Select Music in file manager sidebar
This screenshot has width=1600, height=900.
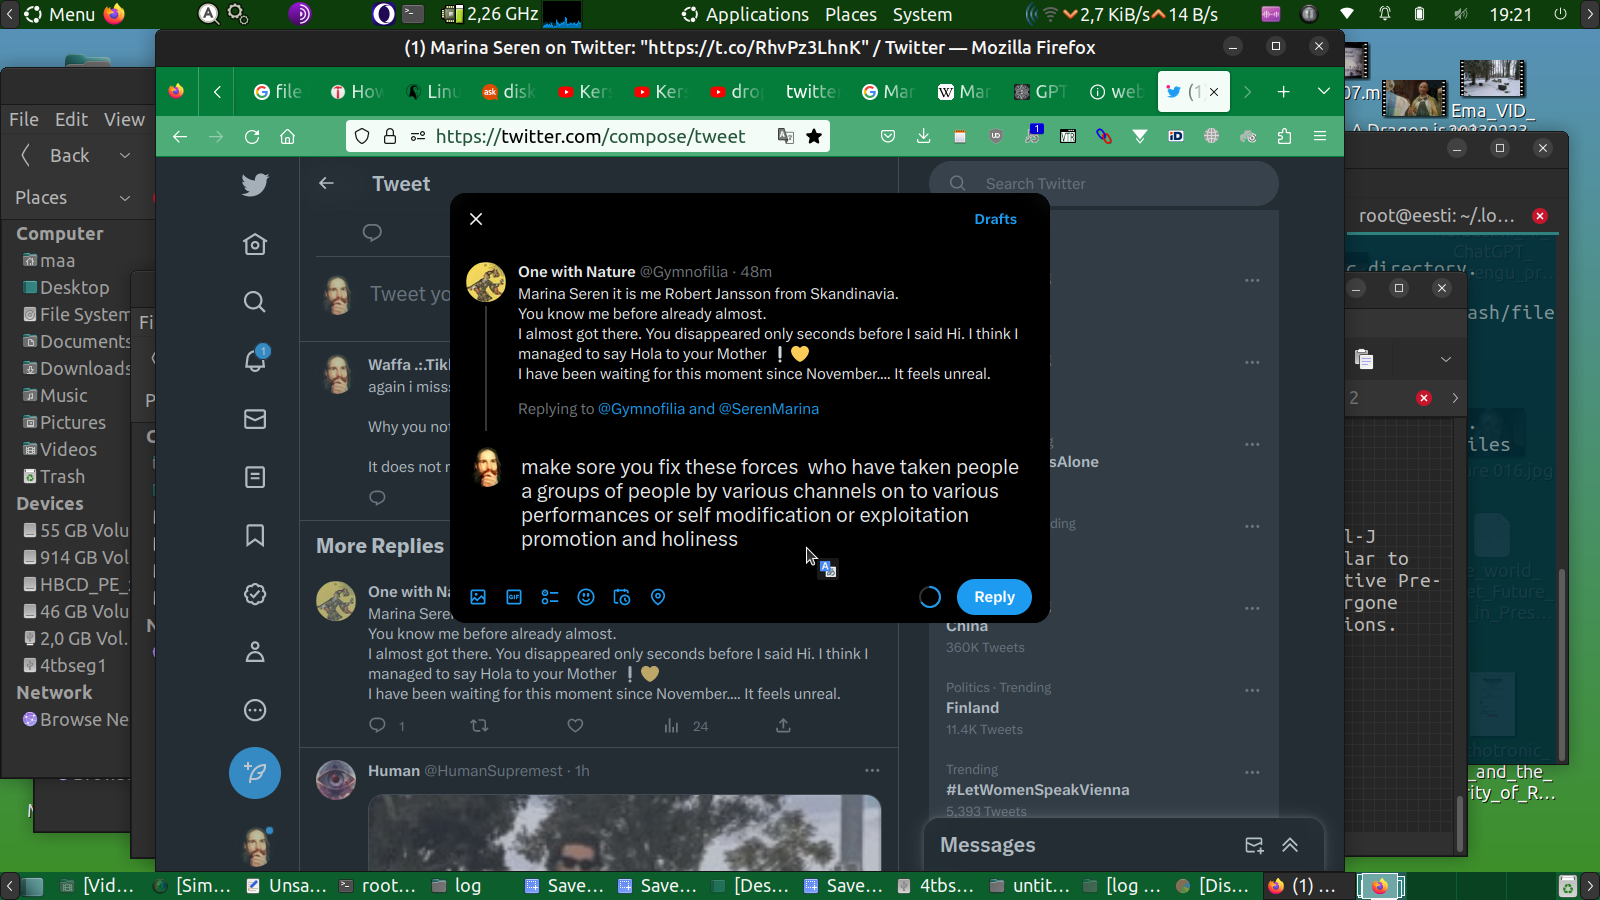click(x=56, y=396)
